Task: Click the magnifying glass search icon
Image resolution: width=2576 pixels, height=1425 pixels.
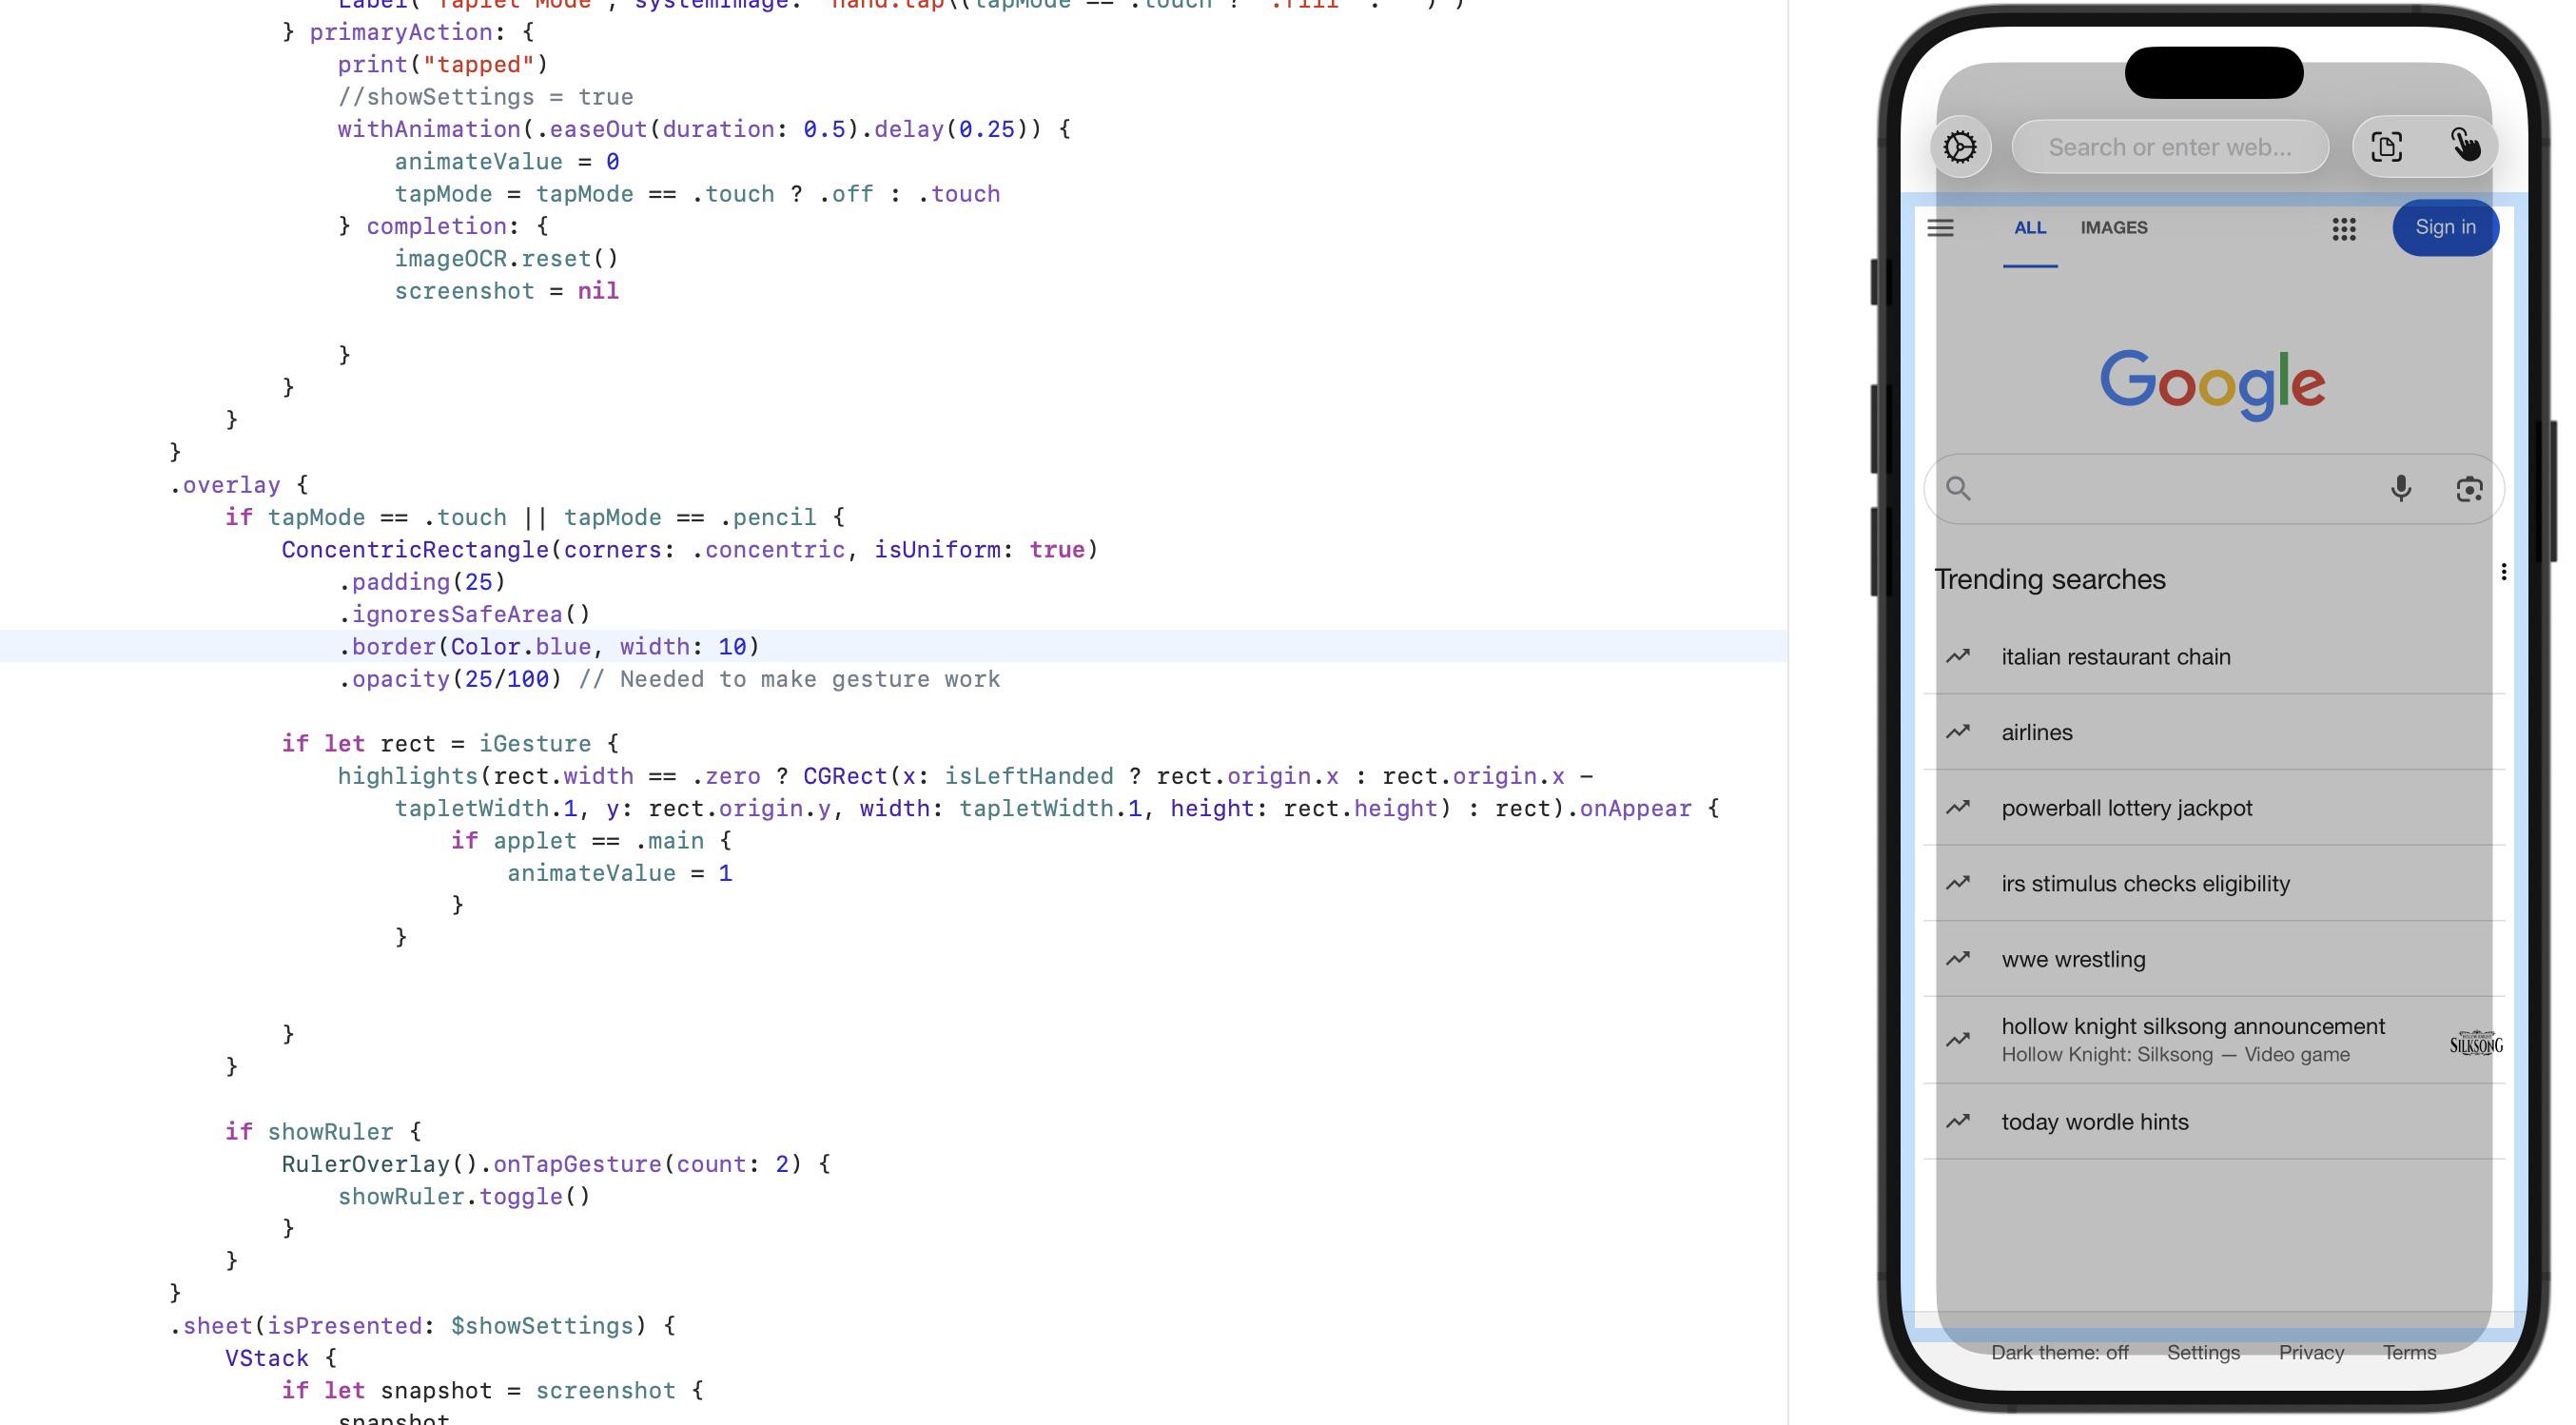Action: click(1958, 488)
